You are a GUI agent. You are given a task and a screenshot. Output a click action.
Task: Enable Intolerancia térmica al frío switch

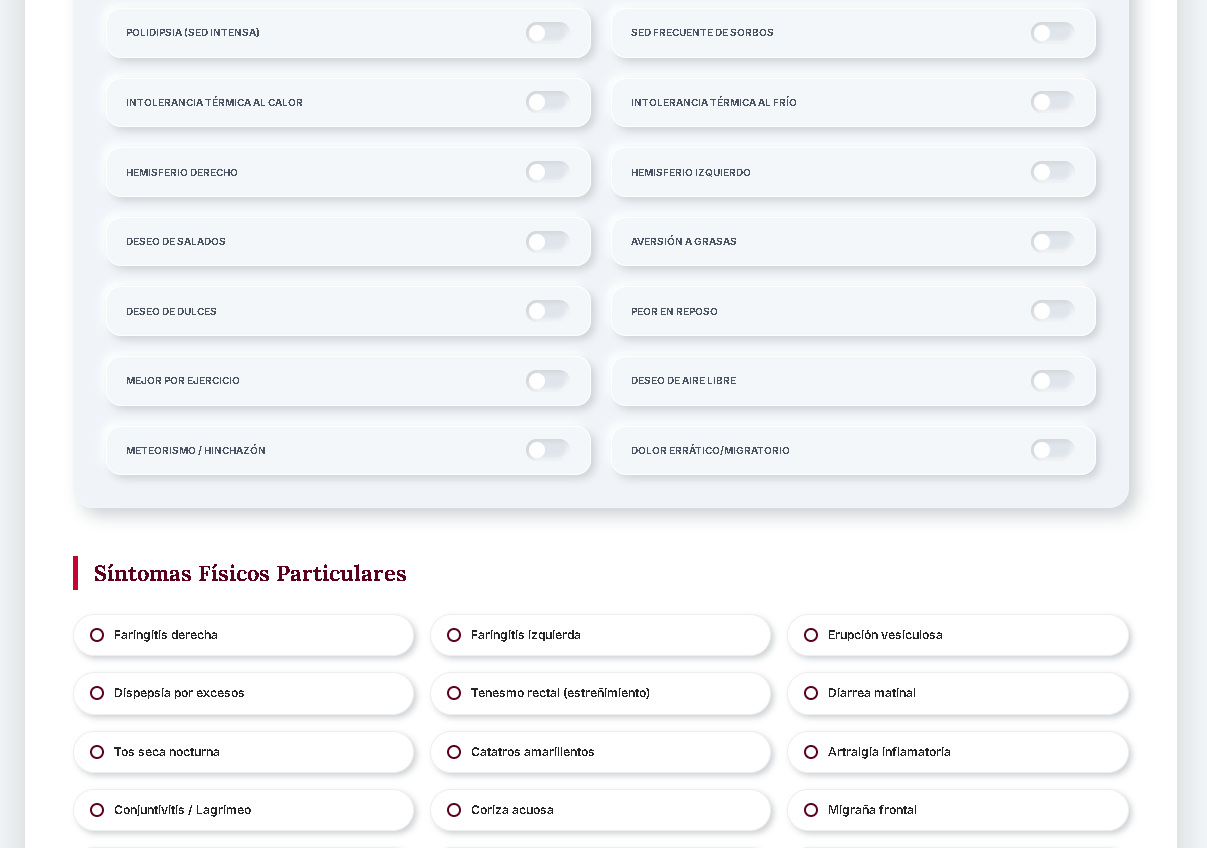click(x=1052, y=102)
